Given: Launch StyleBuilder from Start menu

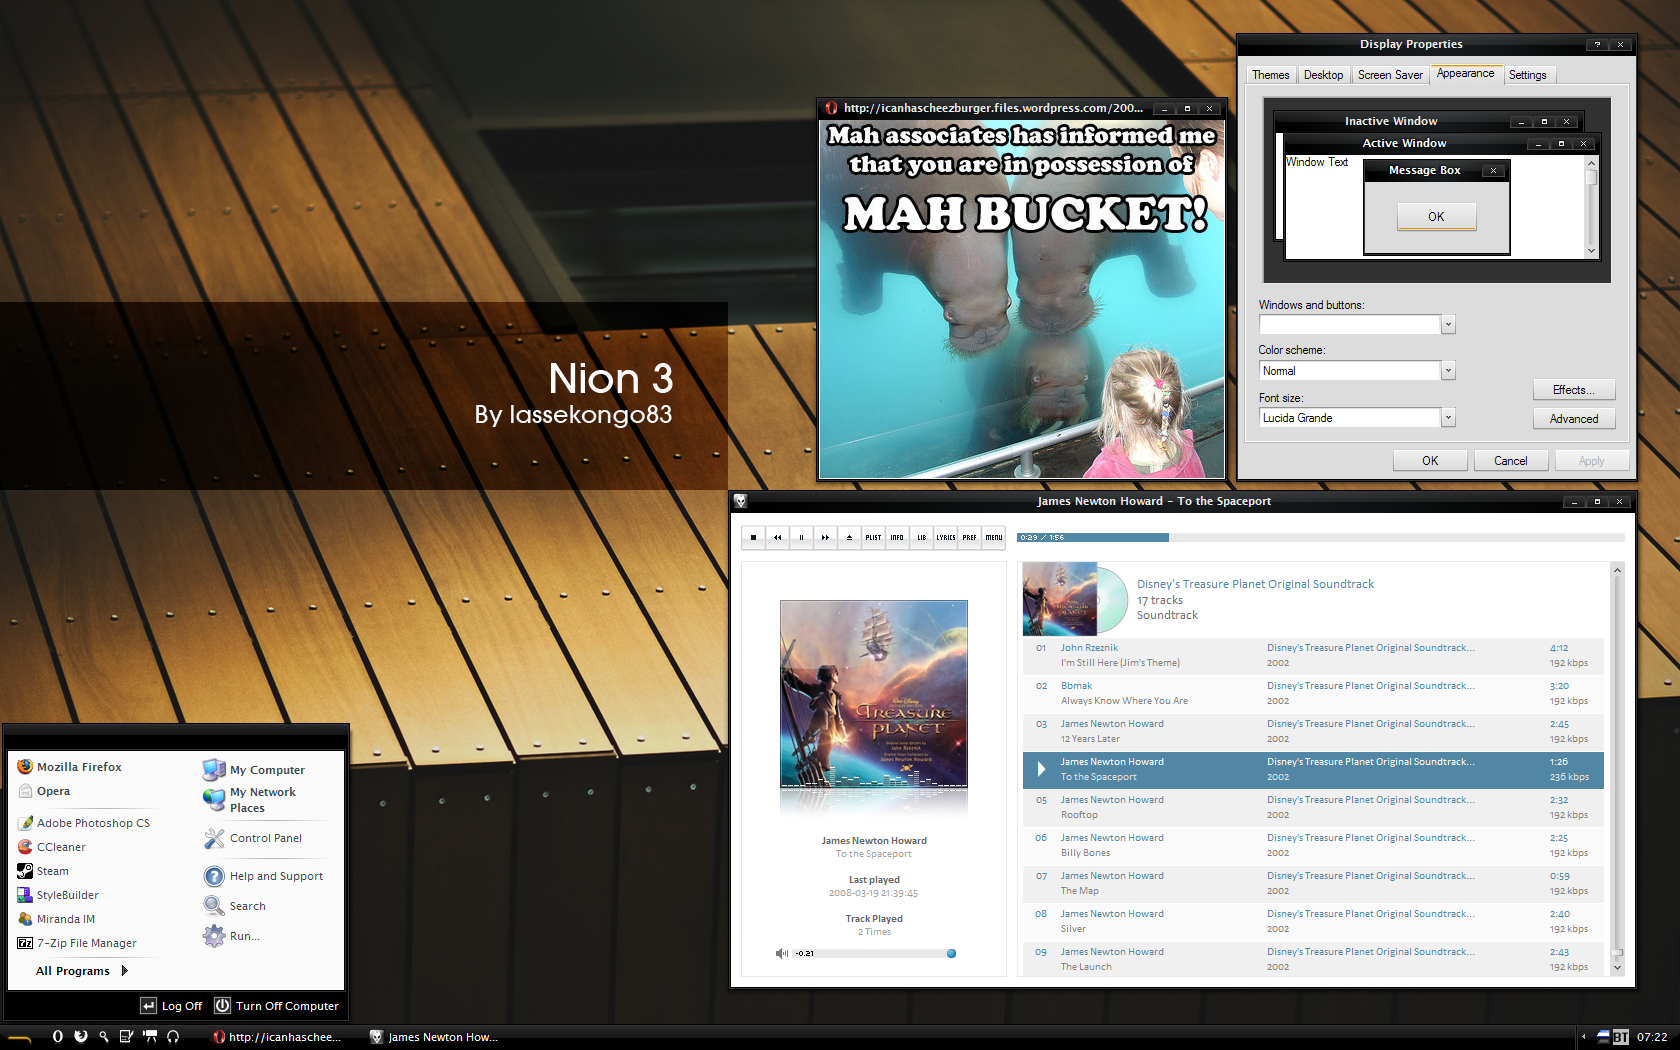Looking at the screenshot, I should pos(58,895).
